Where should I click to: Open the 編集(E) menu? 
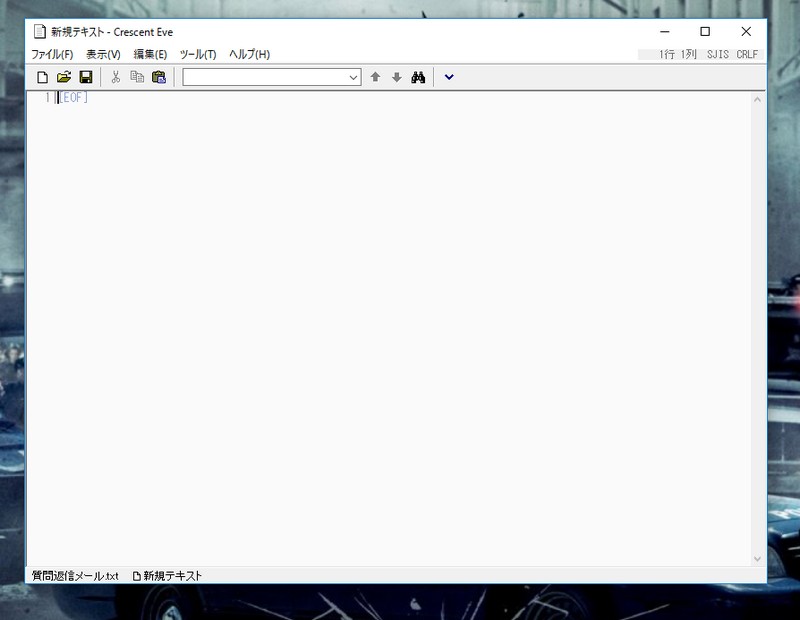tap(150, 54)
